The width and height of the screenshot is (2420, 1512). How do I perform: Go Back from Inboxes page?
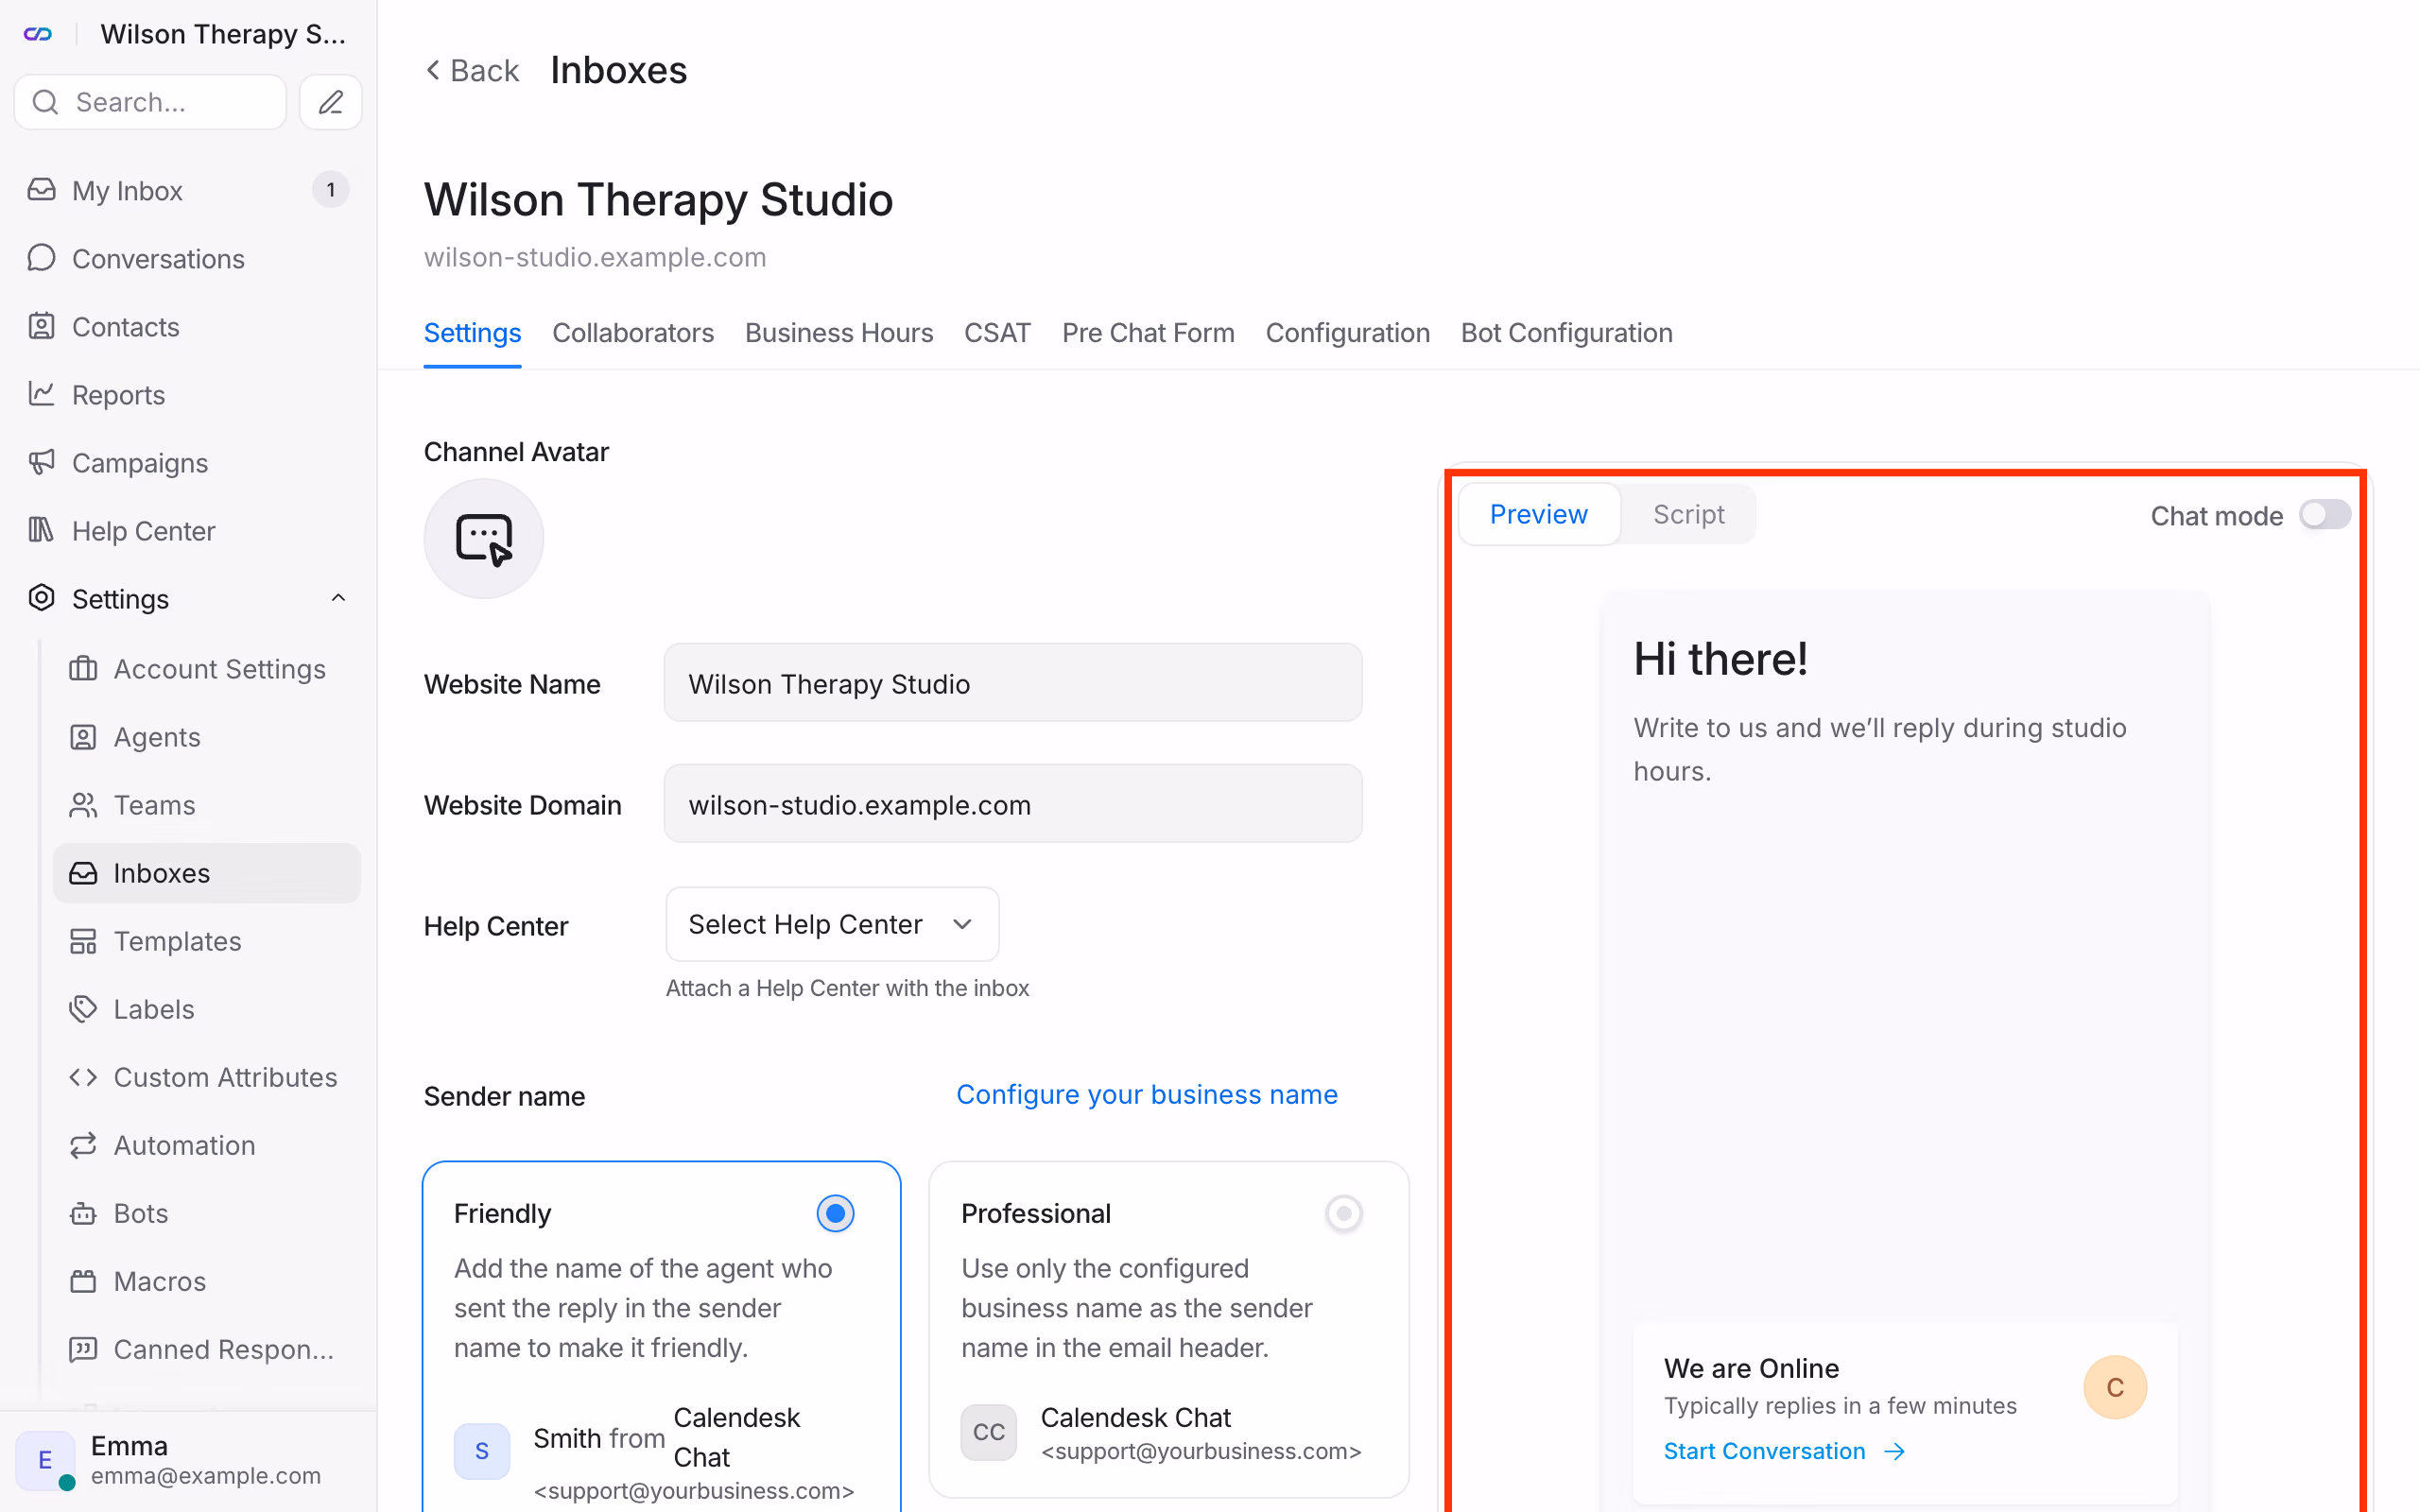(x=472, y=70)
